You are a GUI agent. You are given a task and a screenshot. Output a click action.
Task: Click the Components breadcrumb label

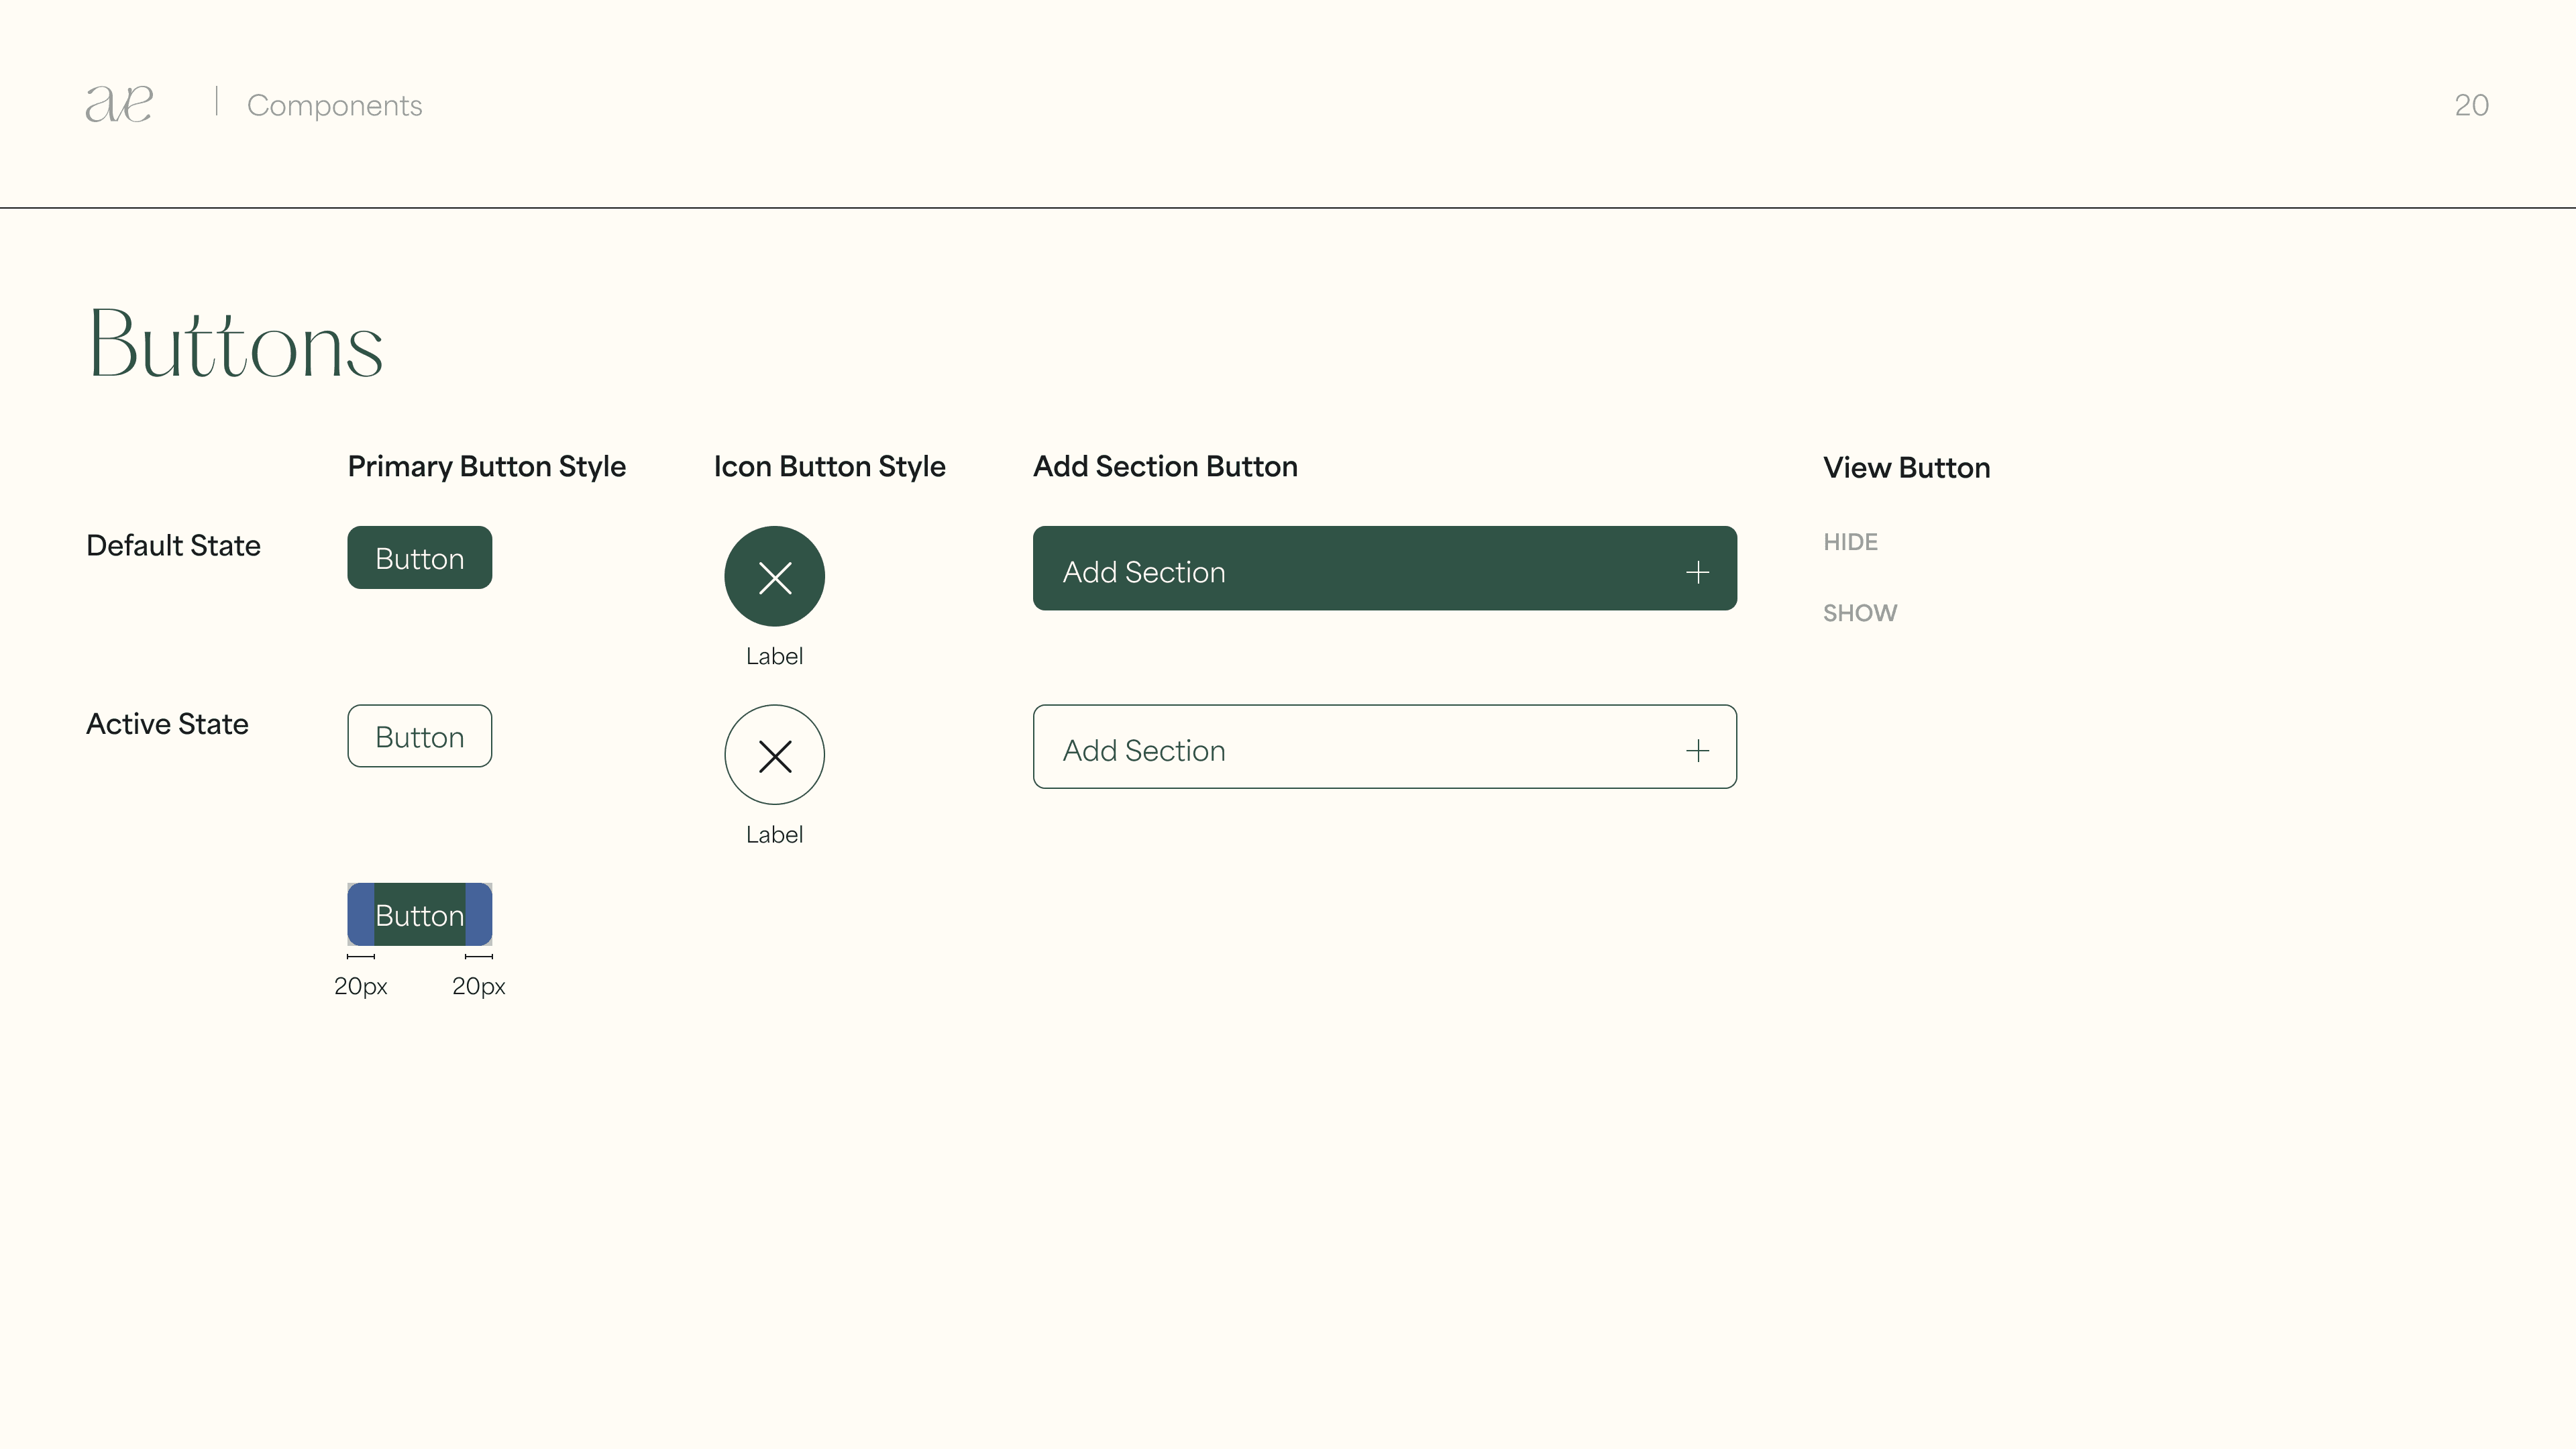334,105
